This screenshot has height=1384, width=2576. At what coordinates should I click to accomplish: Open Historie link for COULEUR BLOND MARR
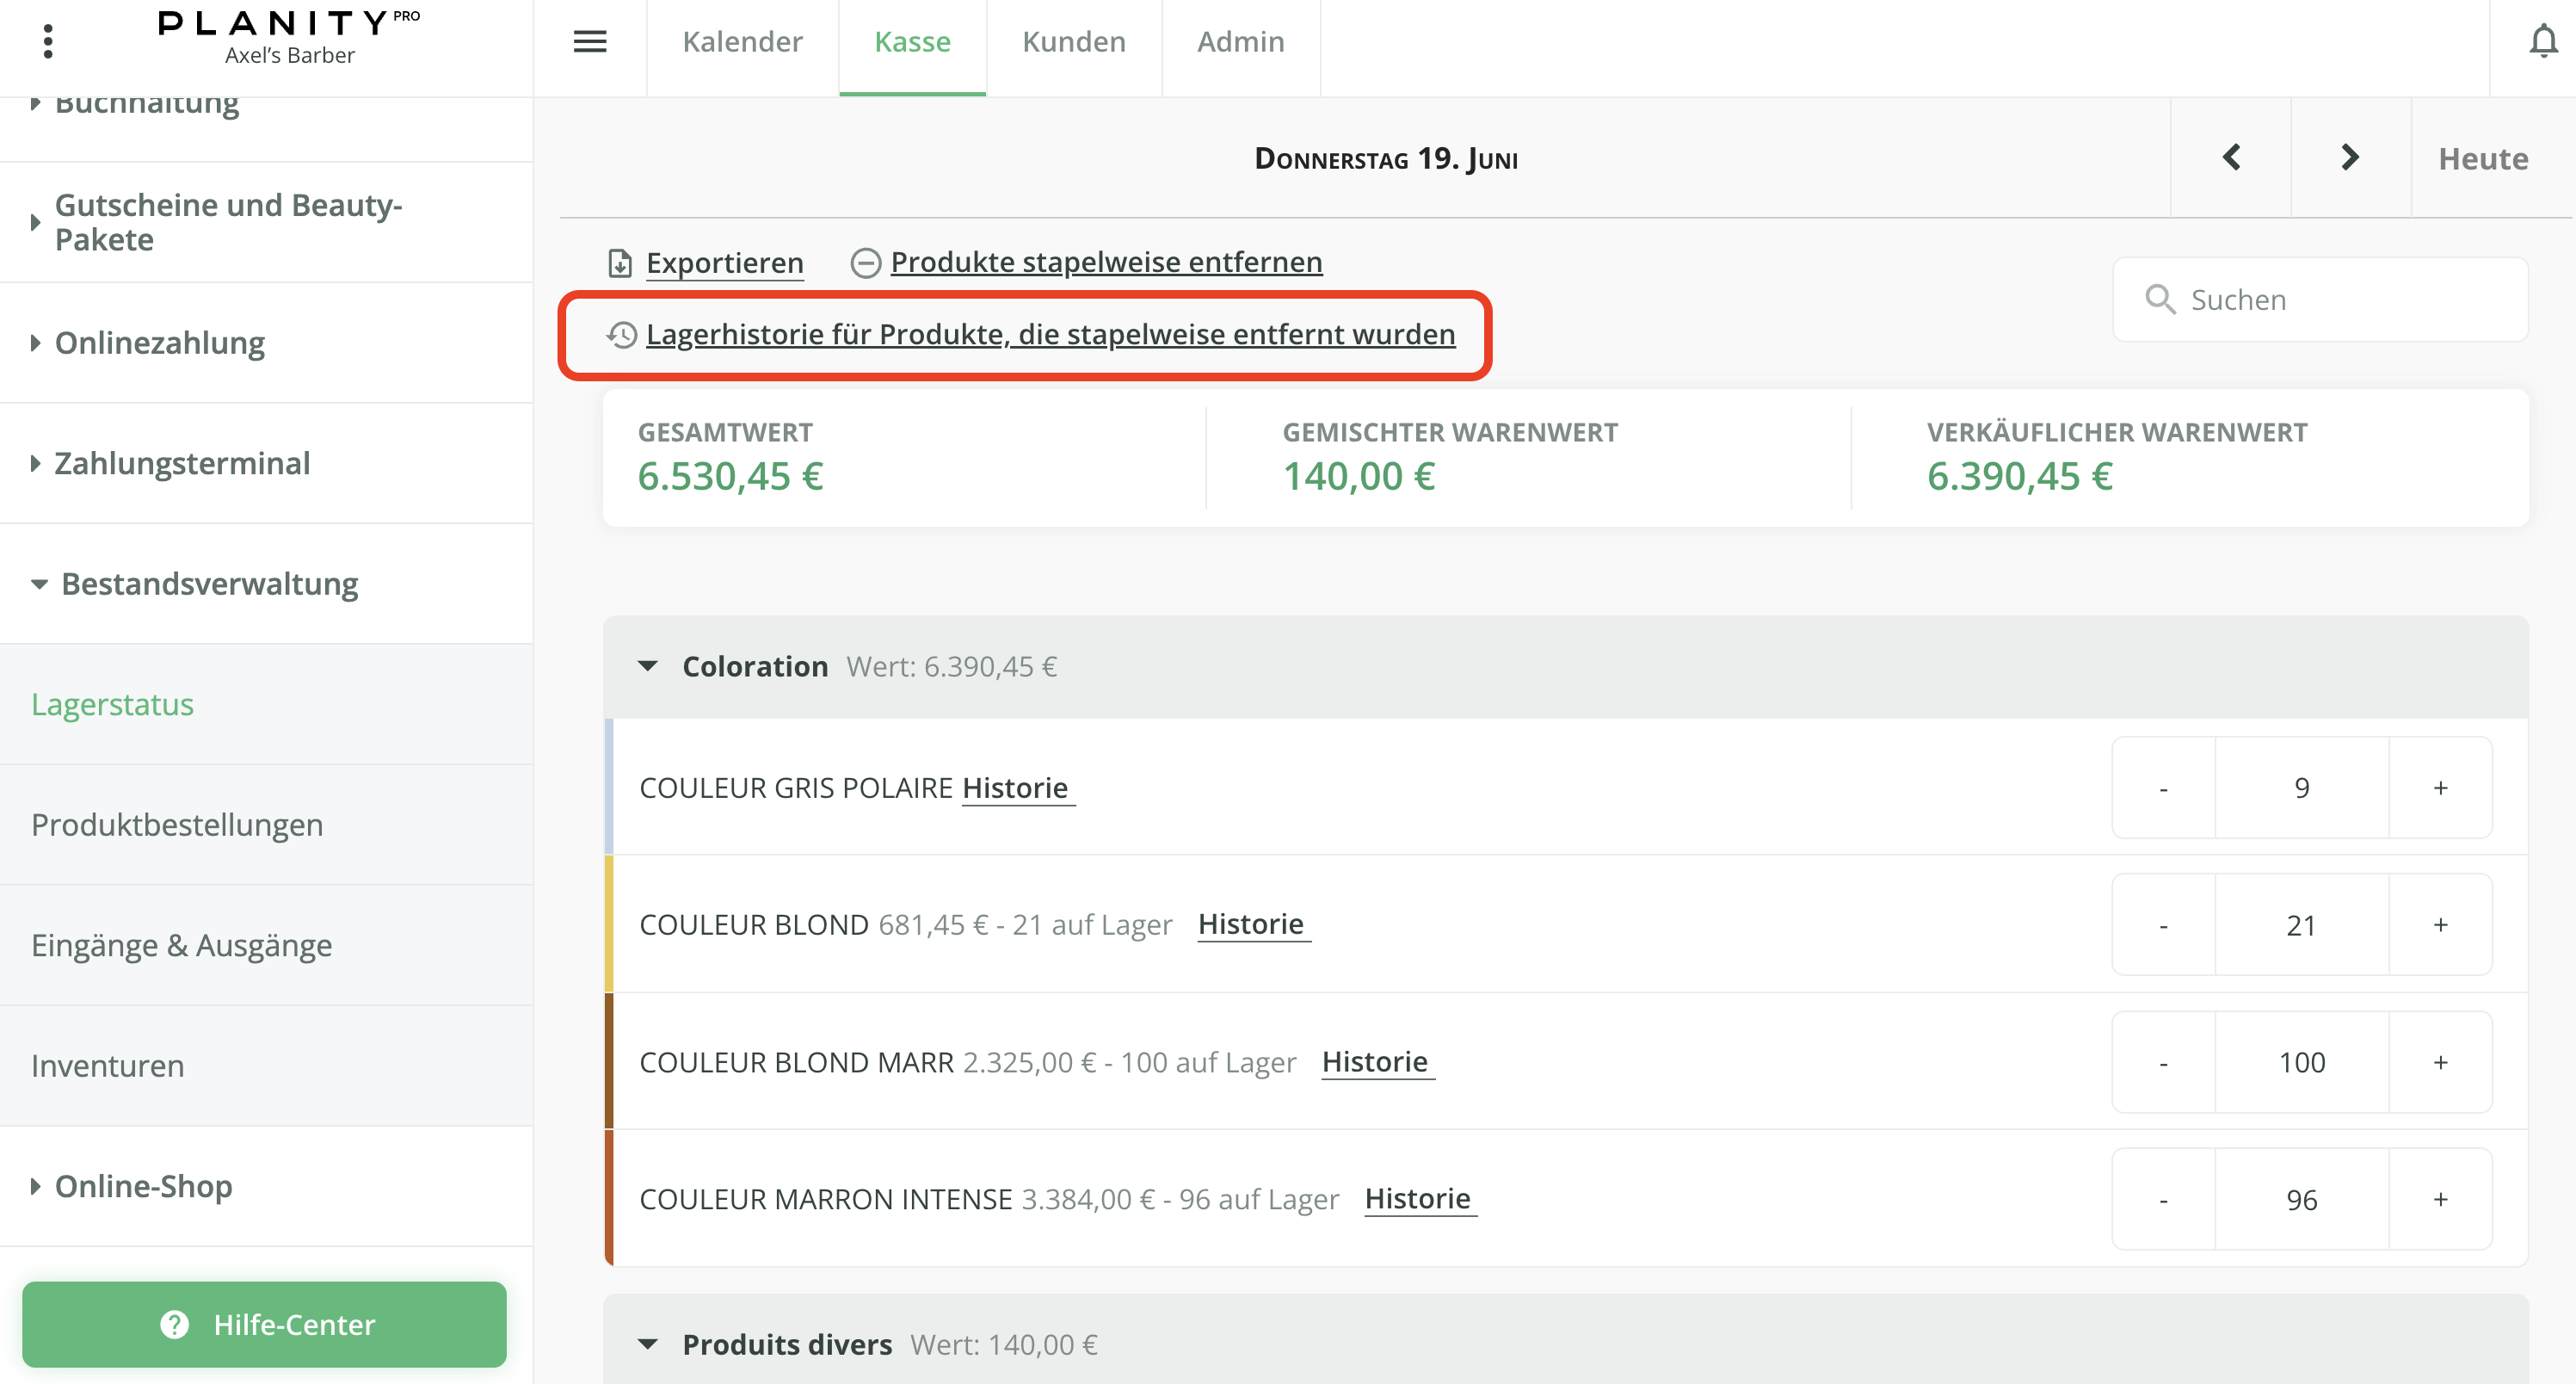point(1375,1062)
